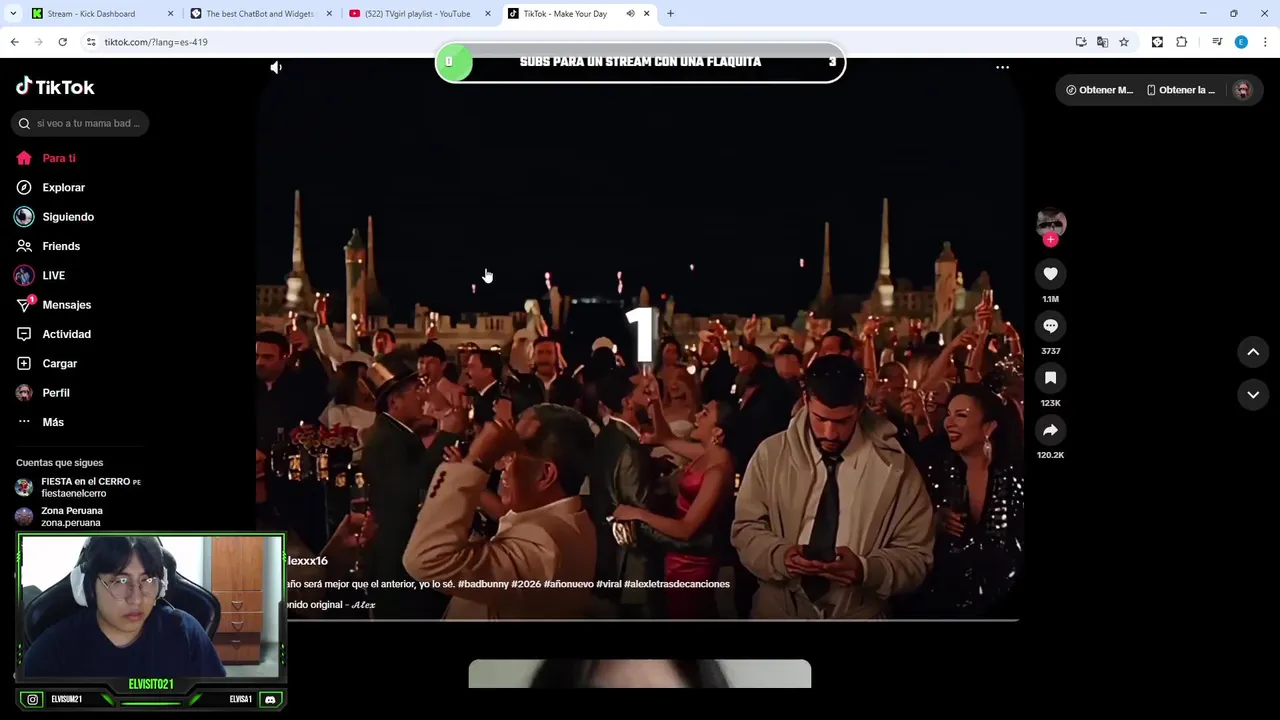Bookmark this page with the star icon
This screenshot has height=720, width=1280.
pyautogui.click(x=1124, y=42)
